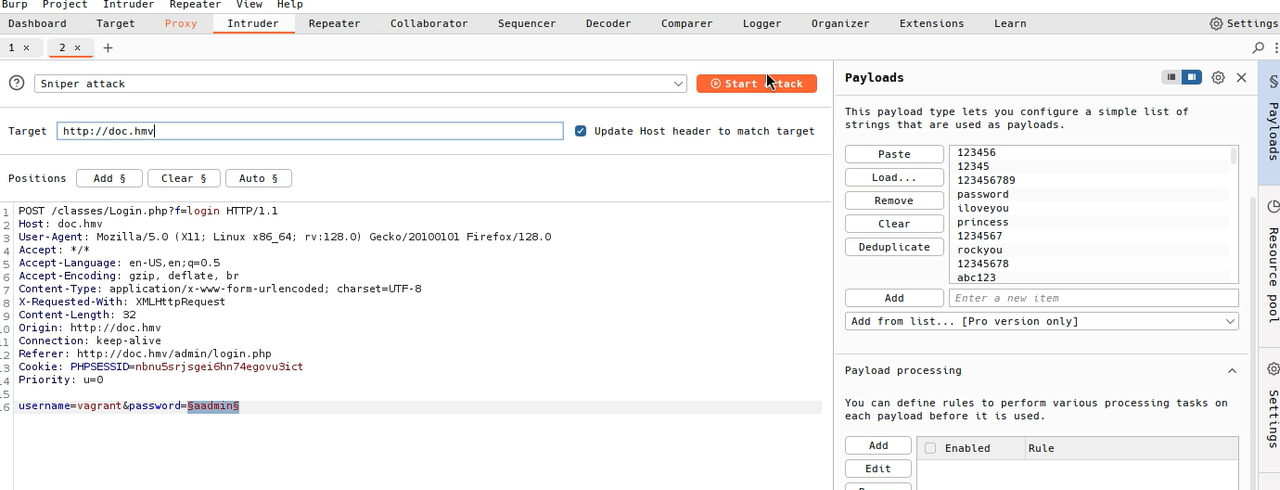The image size is (1280, 490).
Task: Open the Payloads side tab
Action: [x=1272, y=123]
